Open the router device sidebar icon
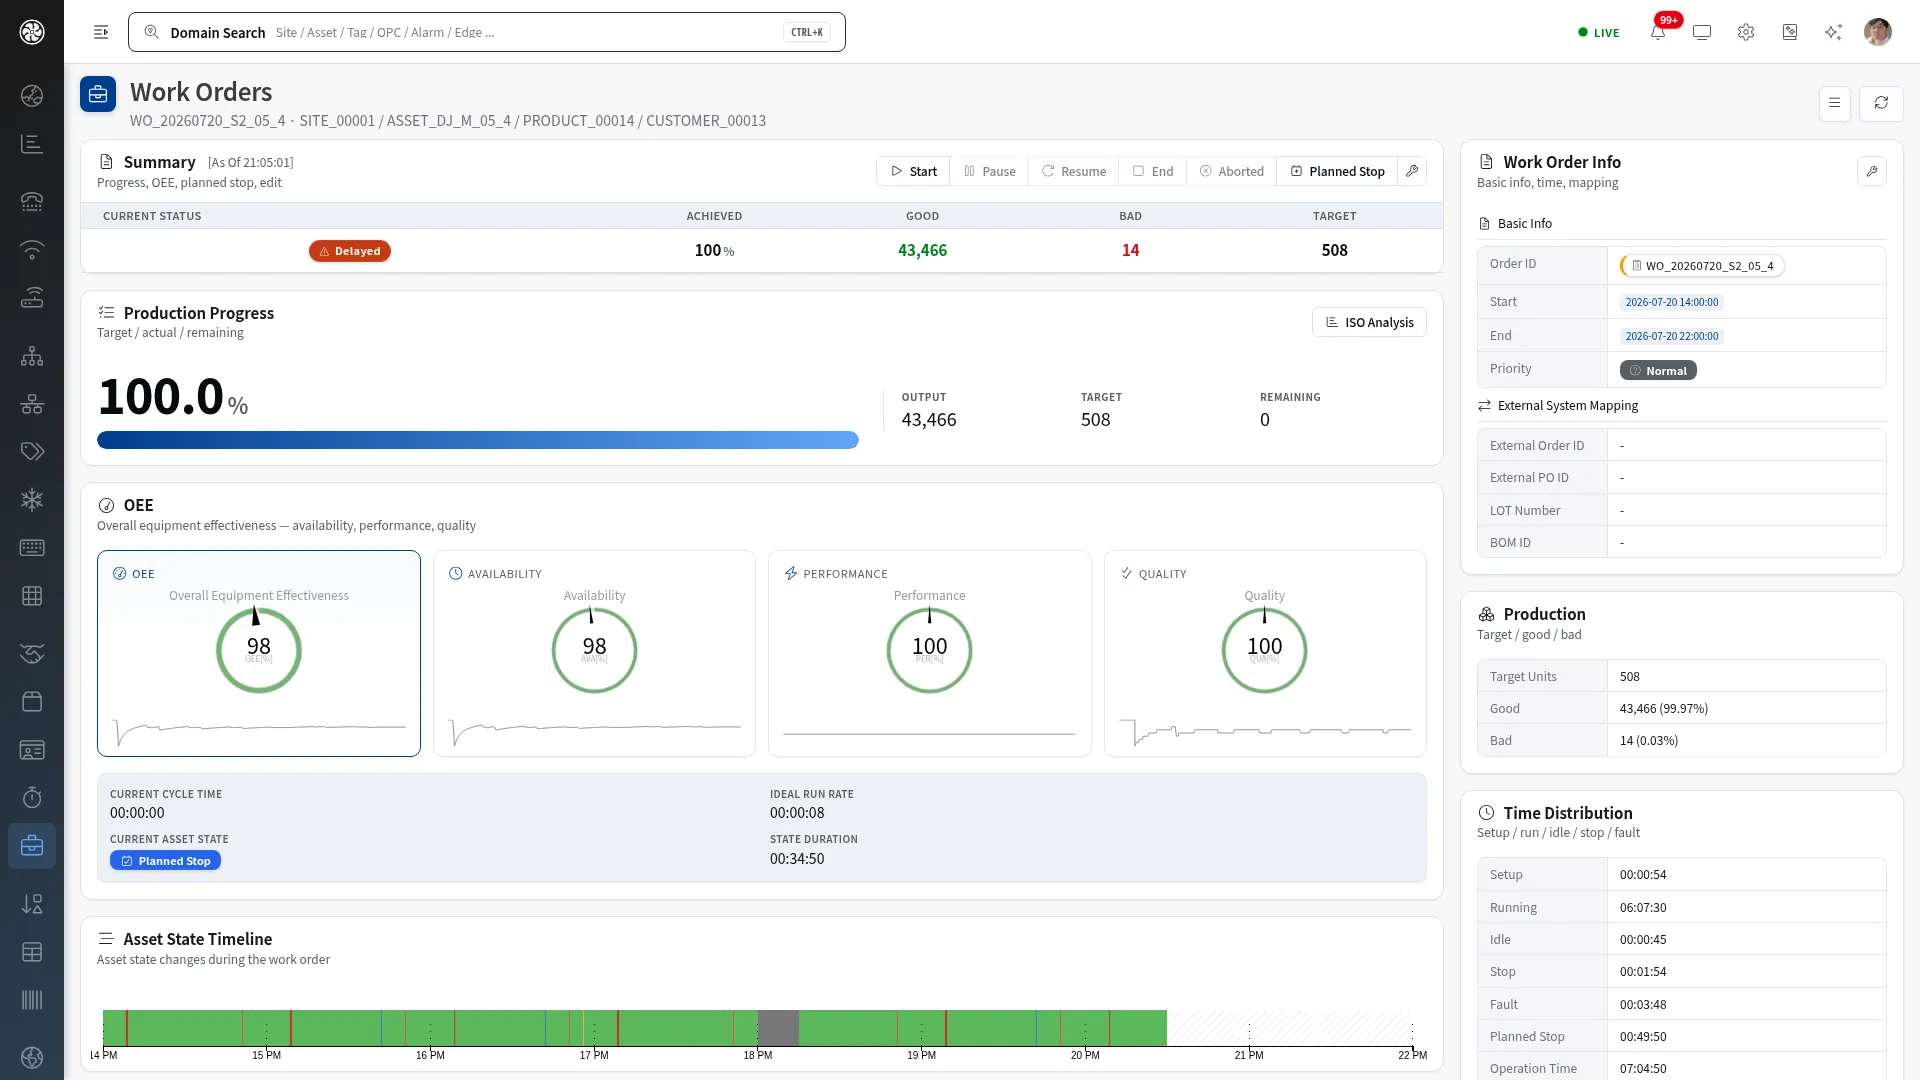Viewport: 1920px width, 1080px height. pos(32,297)
